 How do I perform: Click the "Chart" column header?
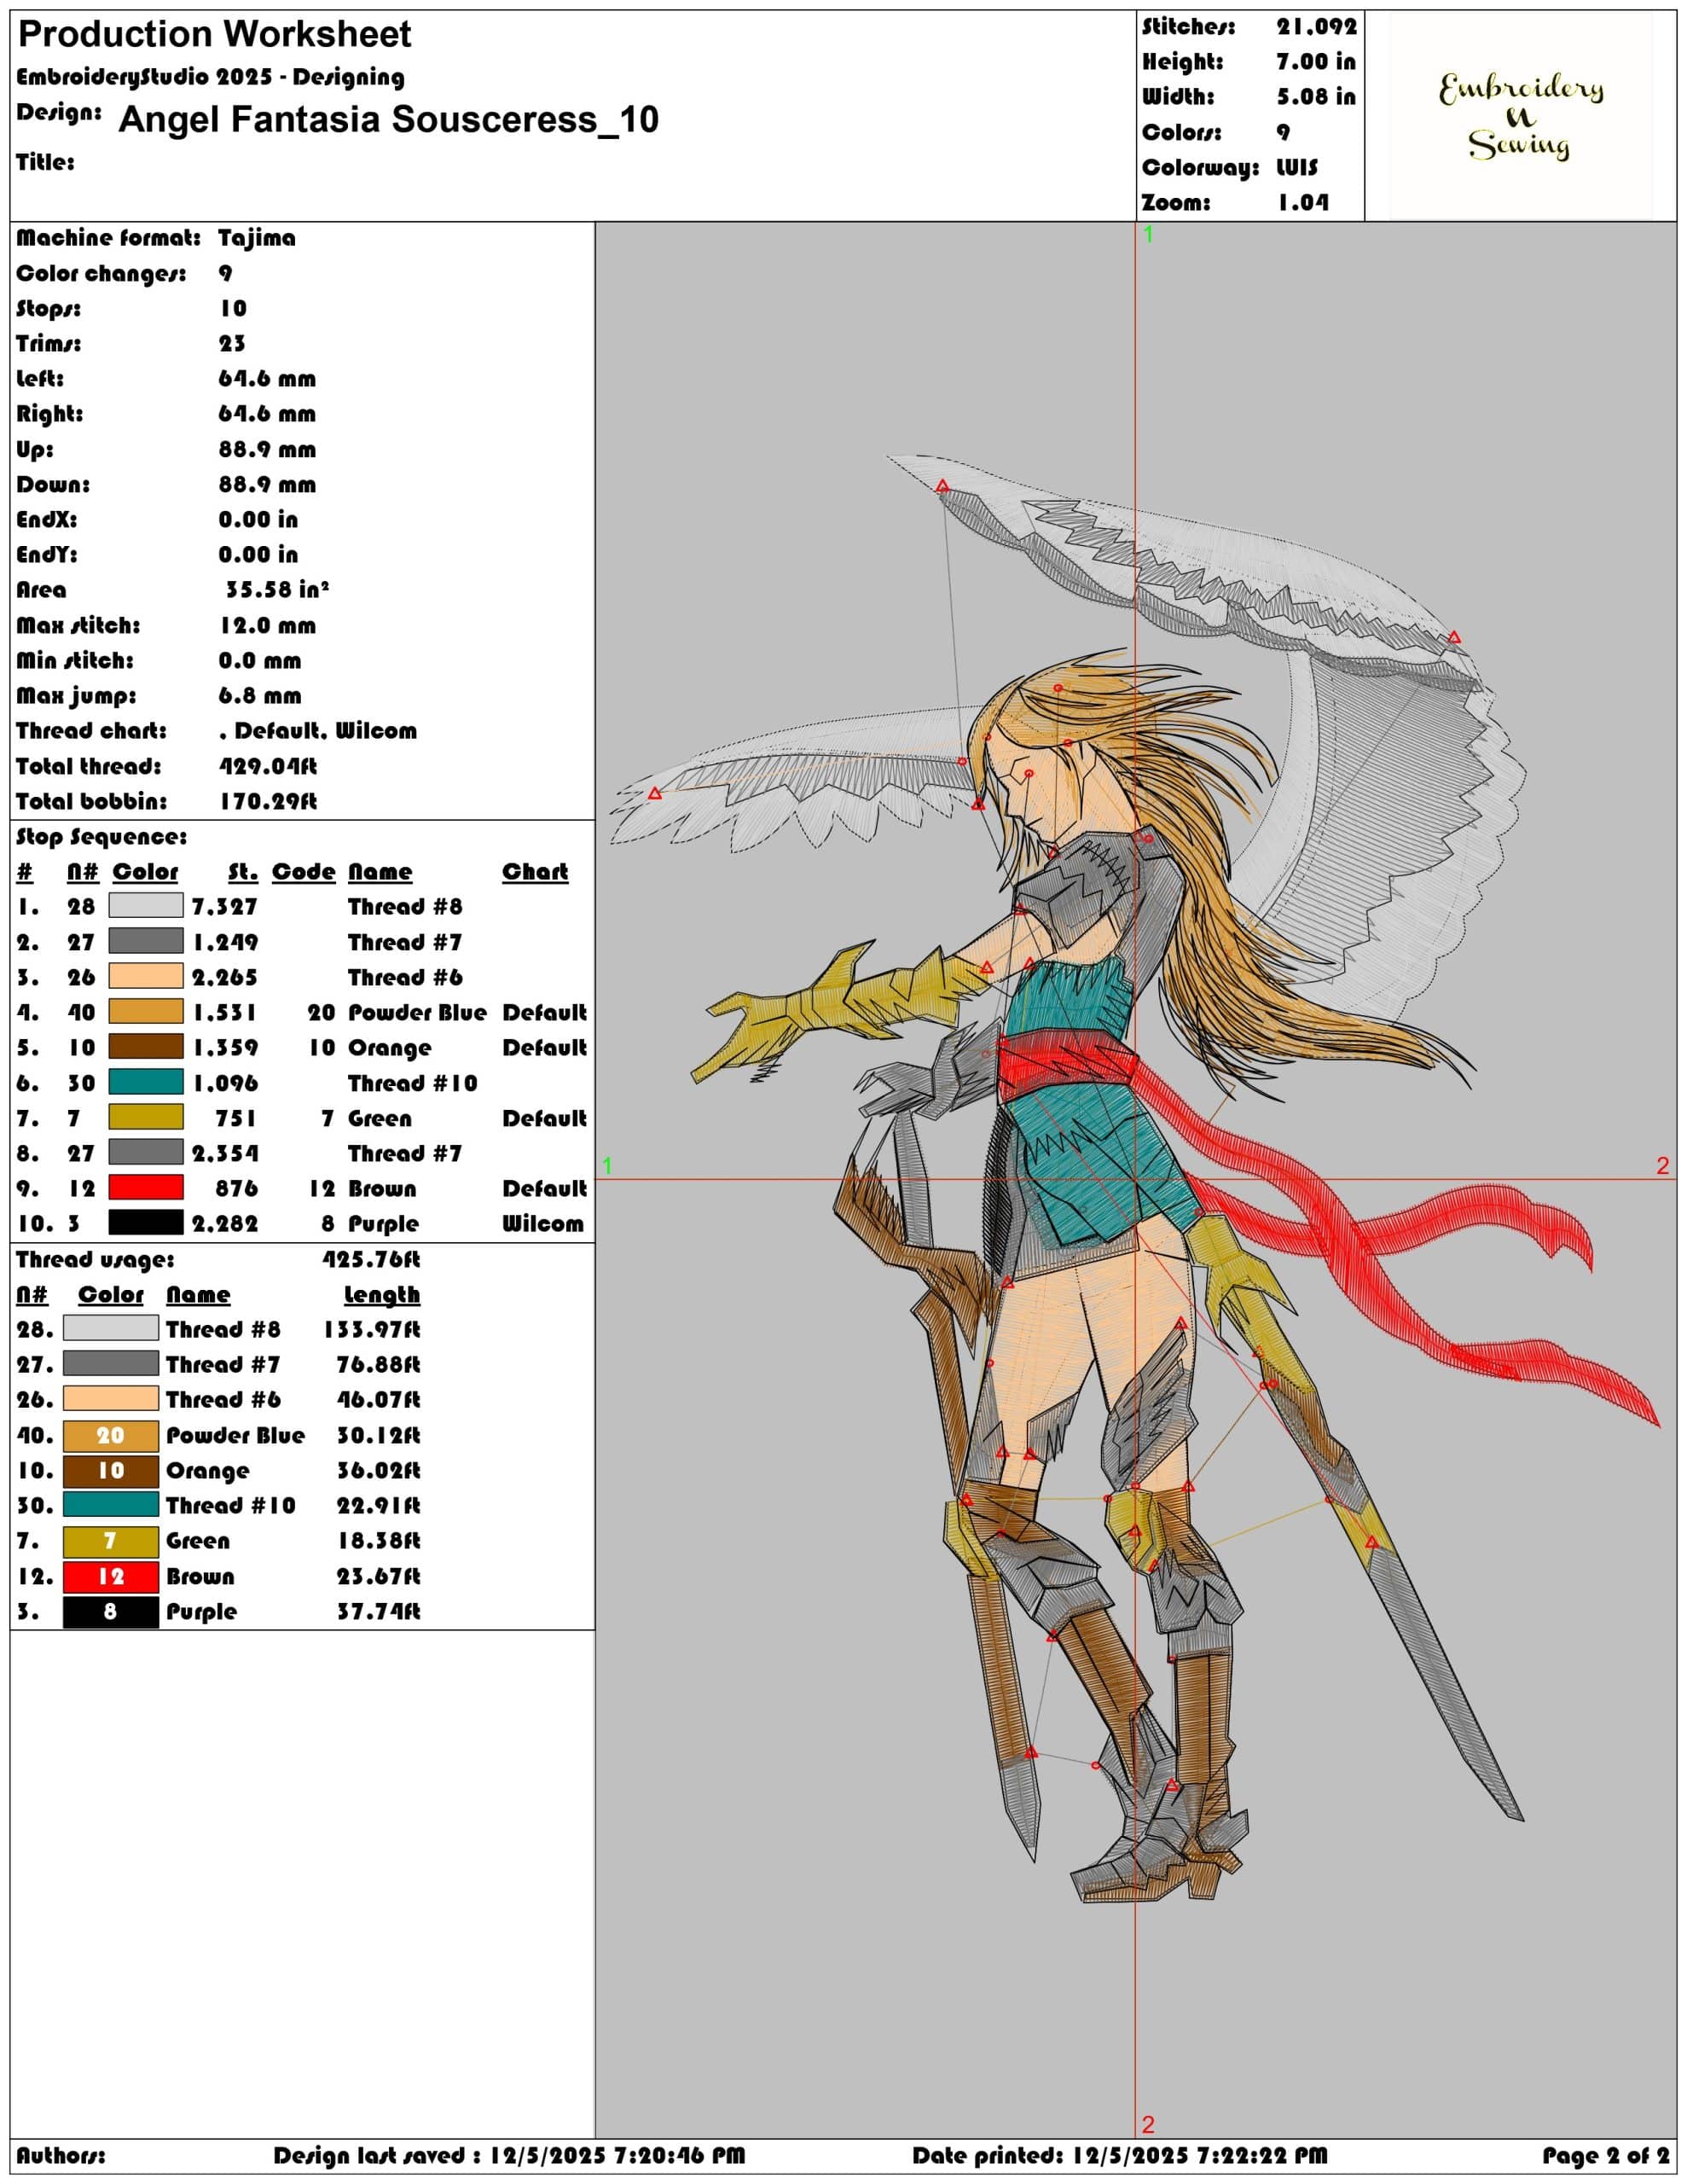pos(535,871)
